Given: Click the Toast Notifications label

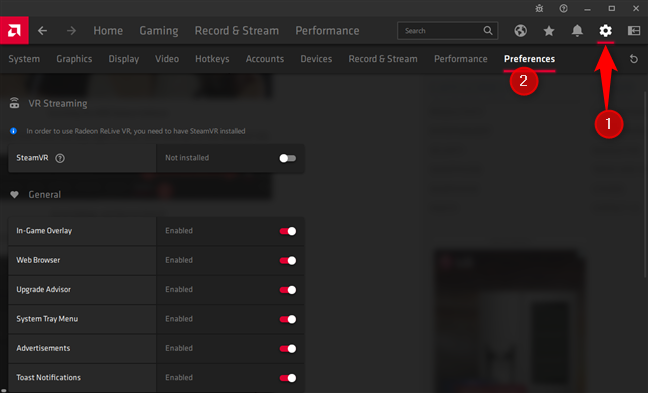Looking at the screenshot, I should [x=48, y=378].
